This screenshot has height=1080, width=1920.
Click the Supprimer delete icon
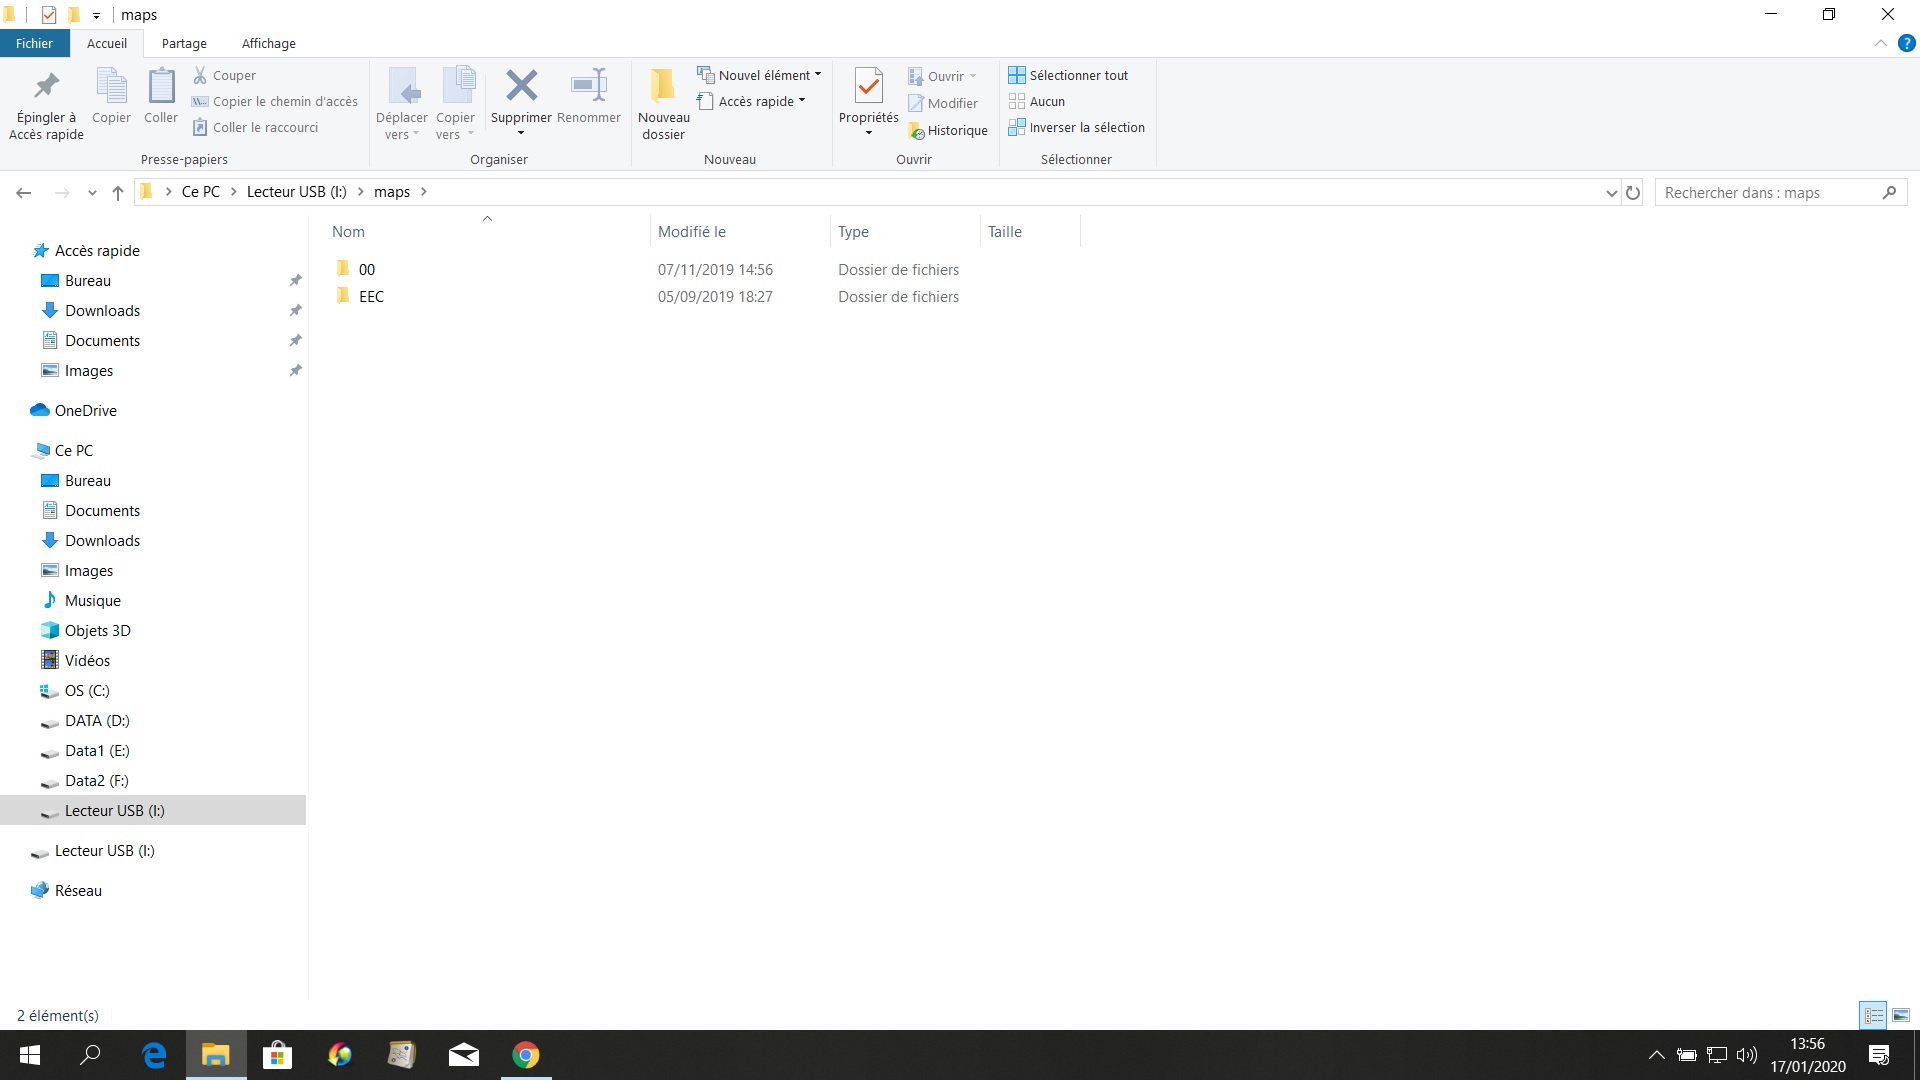521,87
